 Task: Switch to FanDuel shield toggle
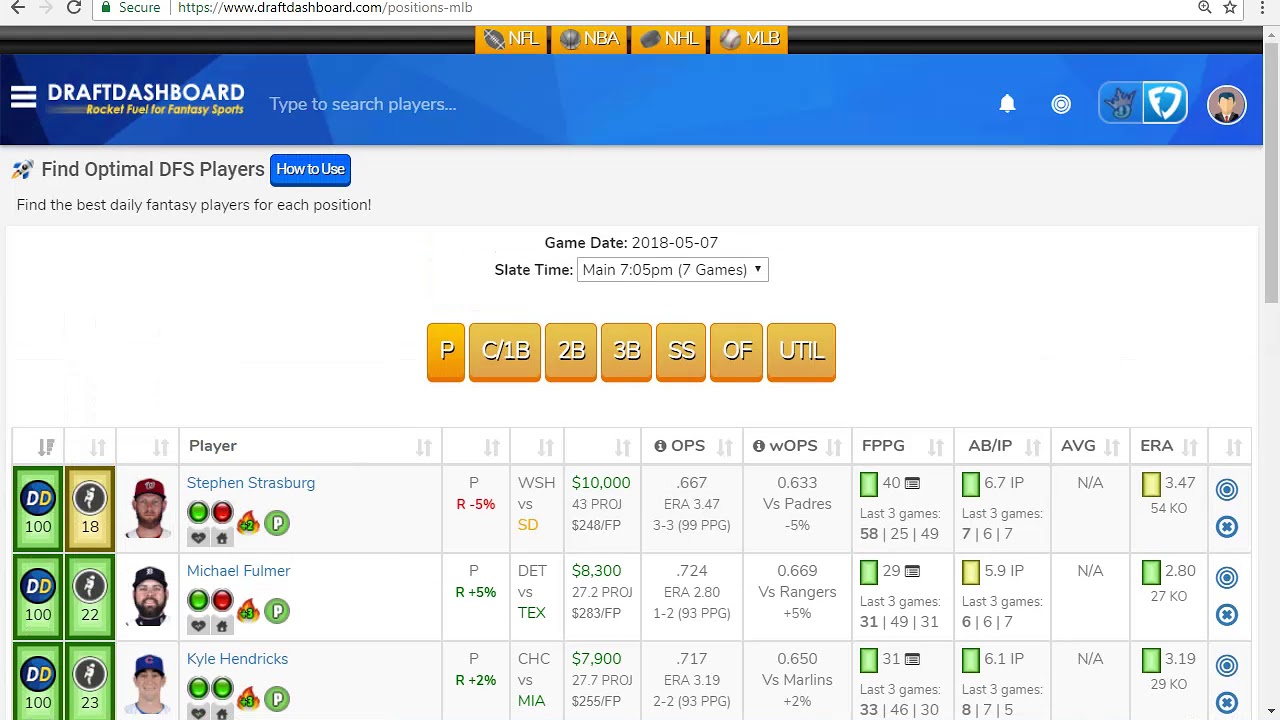[1165, 104]
